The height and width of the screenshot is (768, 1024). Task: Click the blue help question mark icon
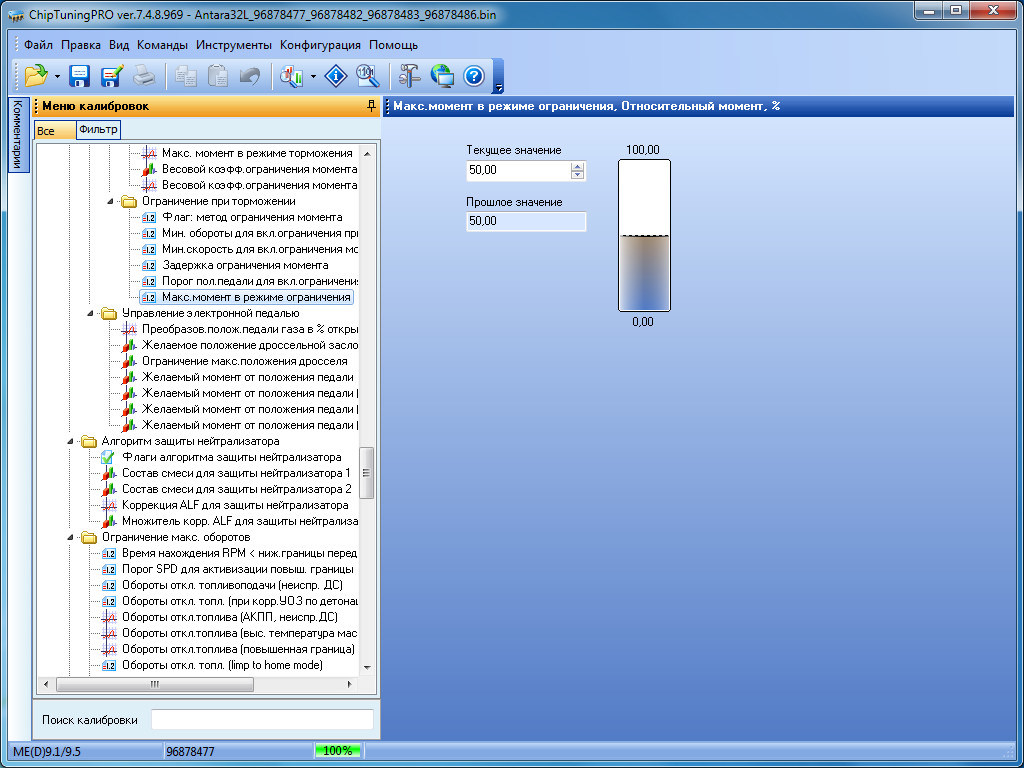tap(474, 76)
